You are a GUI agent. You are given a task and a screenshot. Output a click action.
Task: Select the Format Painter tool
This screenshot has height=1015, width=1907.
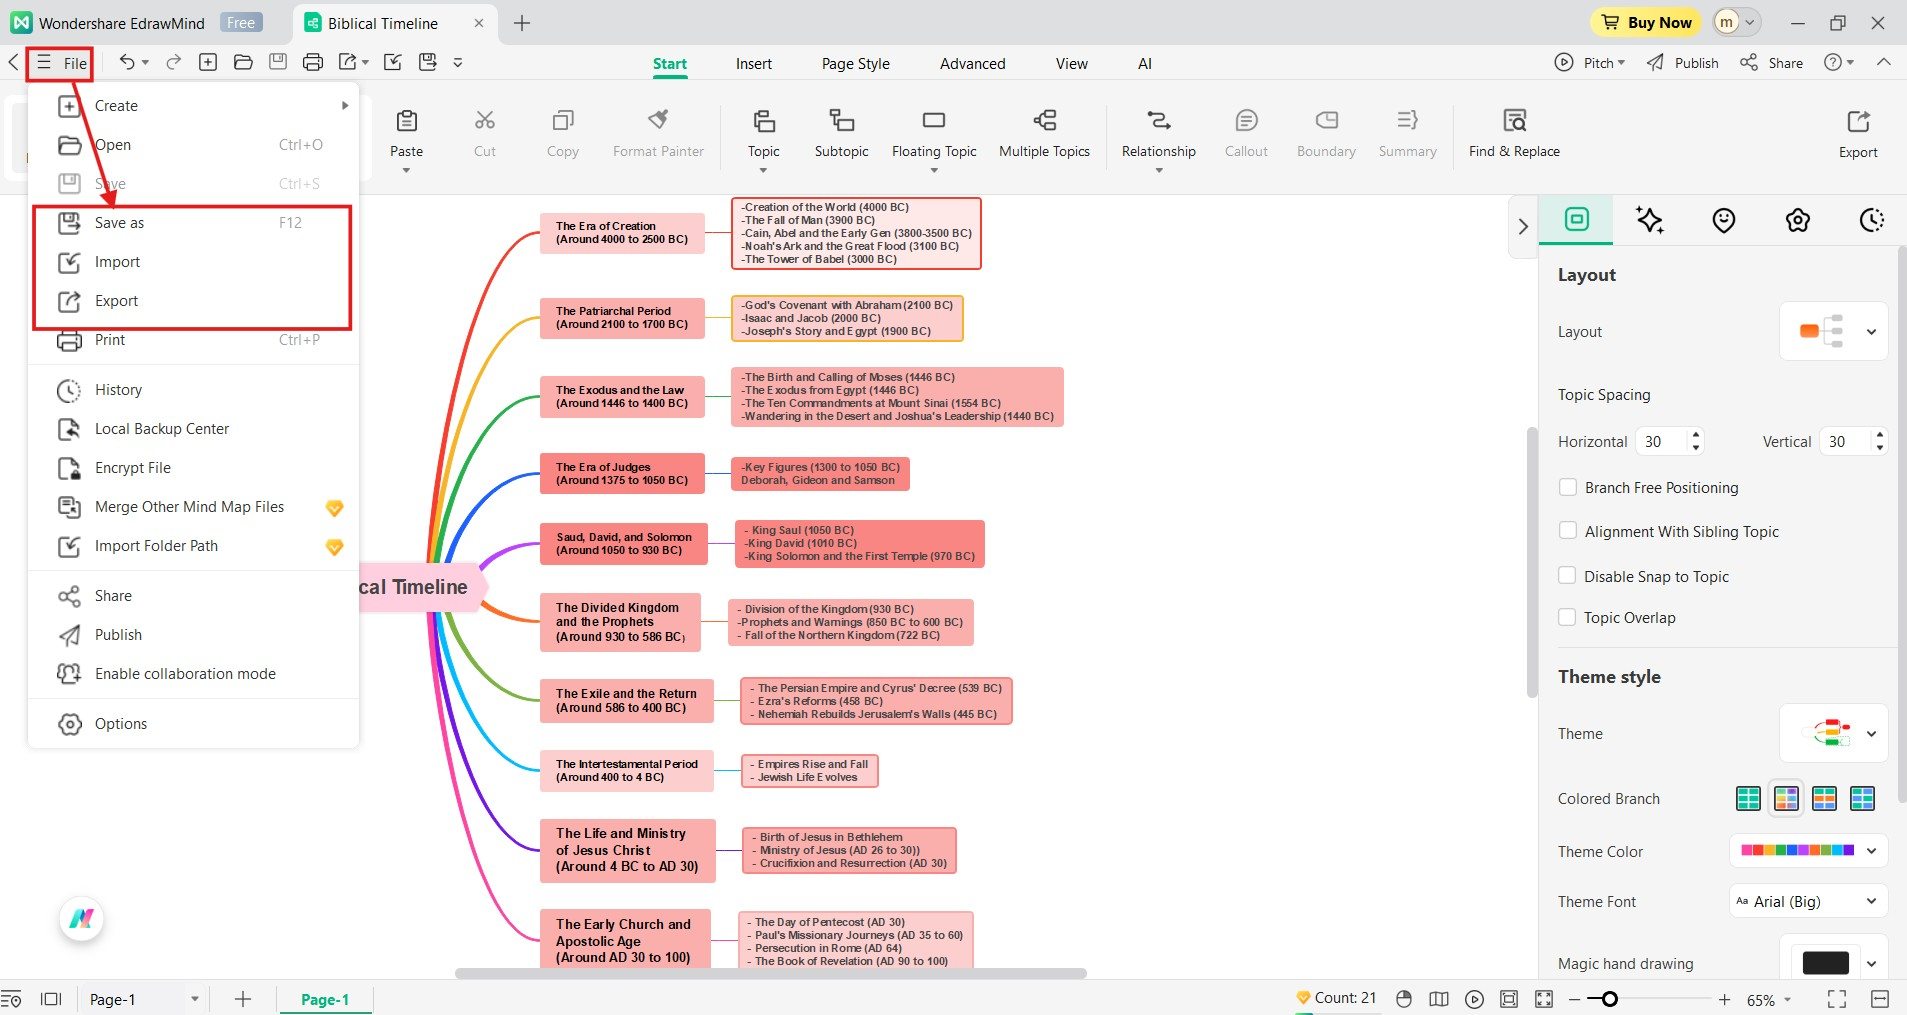(657, 133)
